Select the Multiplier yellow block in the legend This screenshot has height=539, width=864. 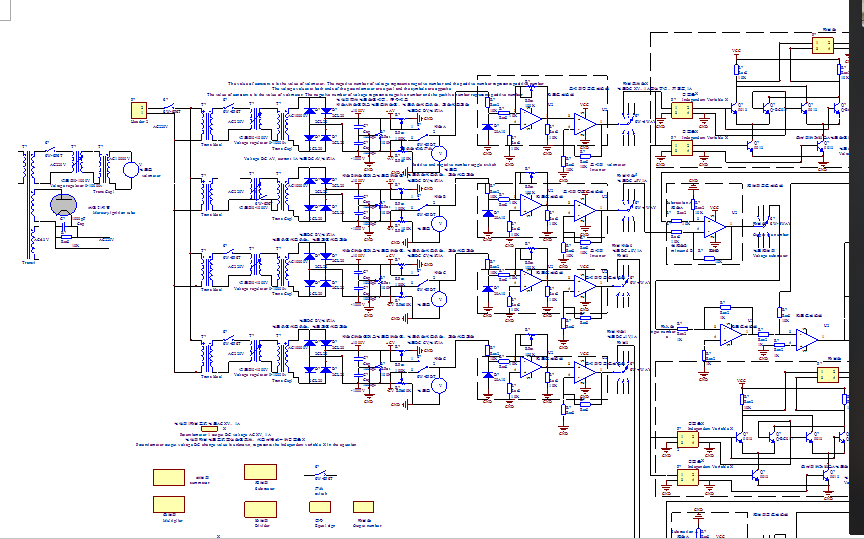point(167,504)
